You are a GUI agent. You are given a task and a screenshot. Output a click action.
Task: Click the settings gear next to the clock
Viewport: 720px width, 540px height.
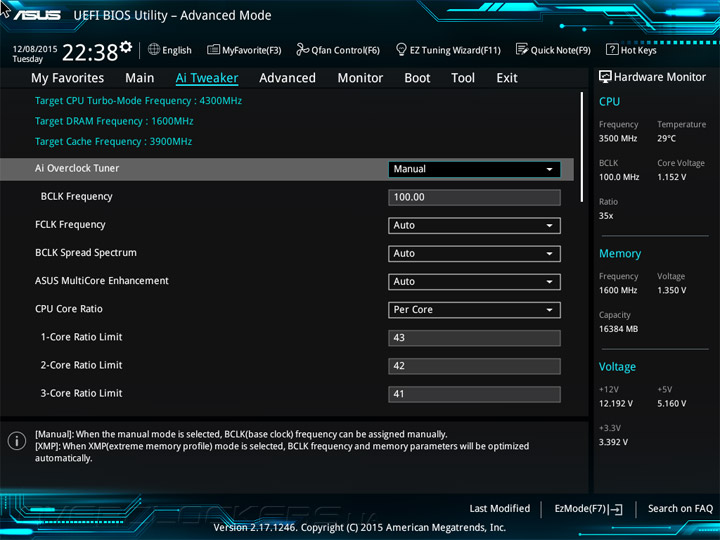pyautogui.click(x=126, y=47)
